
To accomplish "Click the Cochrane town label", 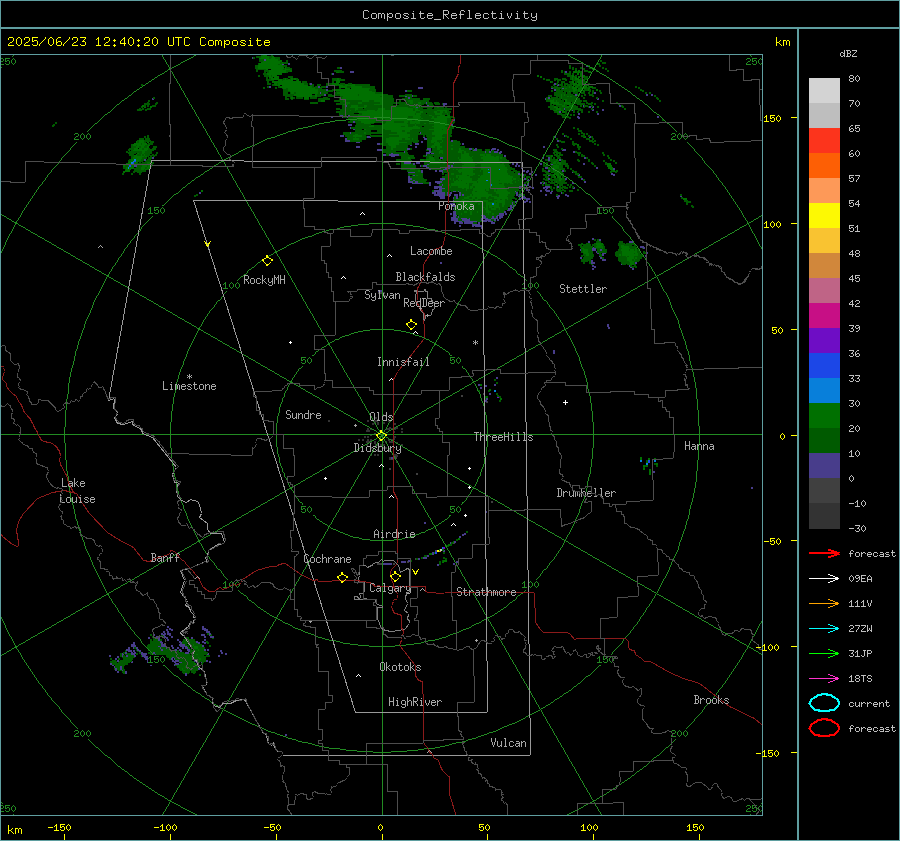I will 327,559.
